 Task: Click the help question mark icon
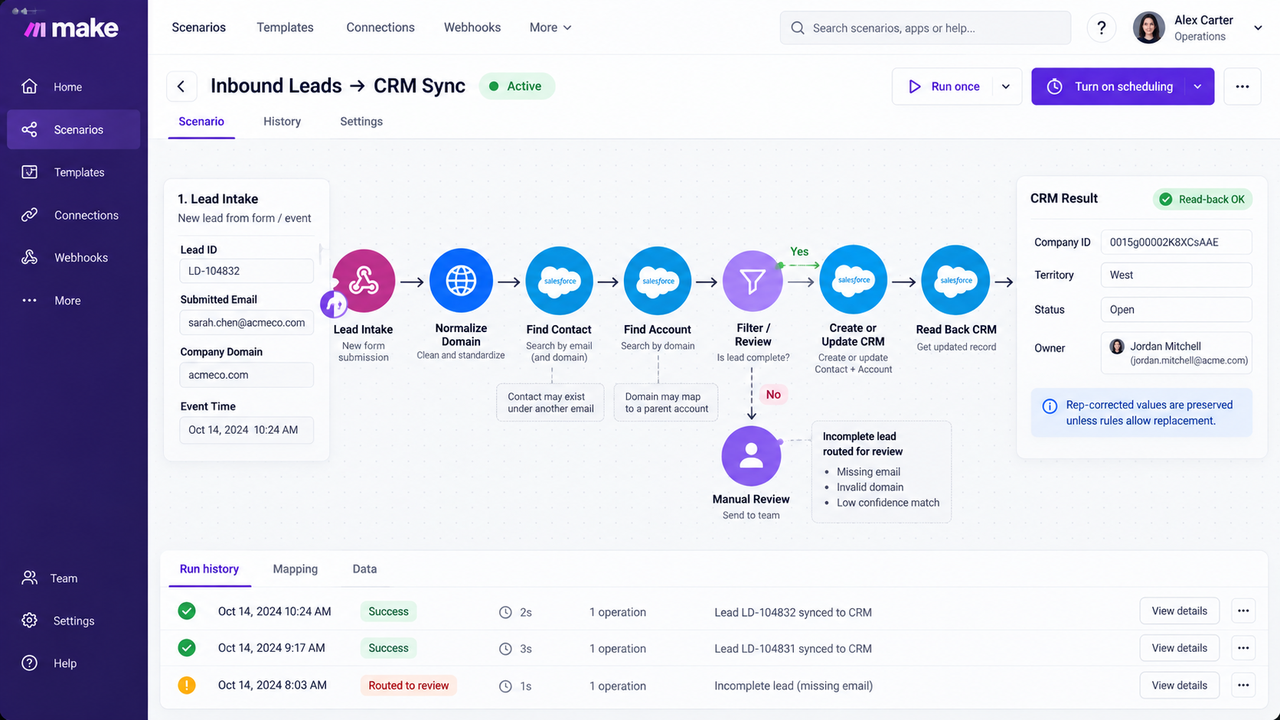tap(1101, 28)
